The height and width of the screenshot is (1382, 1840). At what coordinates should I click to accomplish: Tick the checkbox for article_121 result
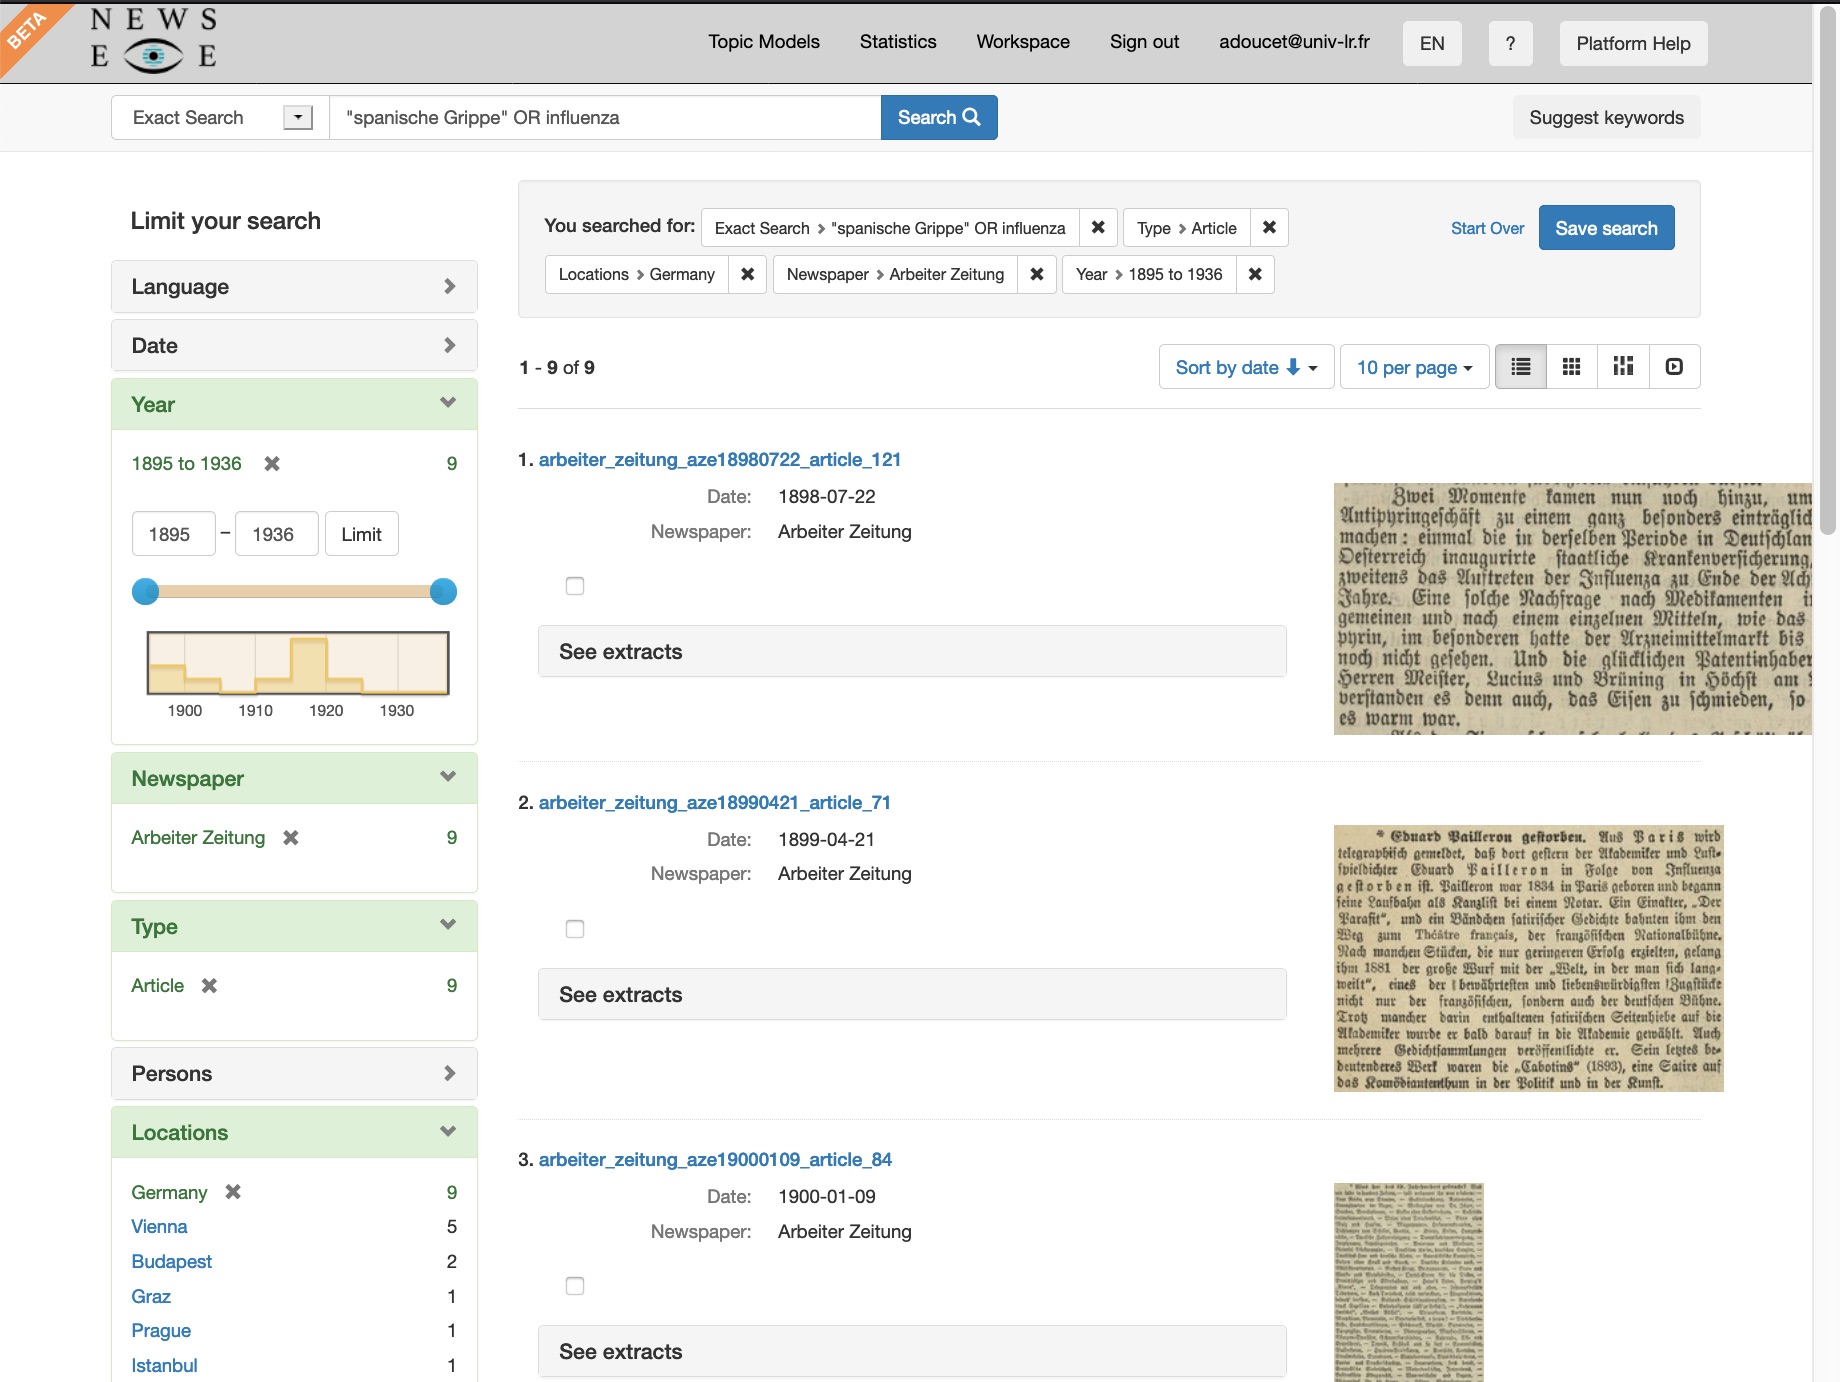click(575, 586)
